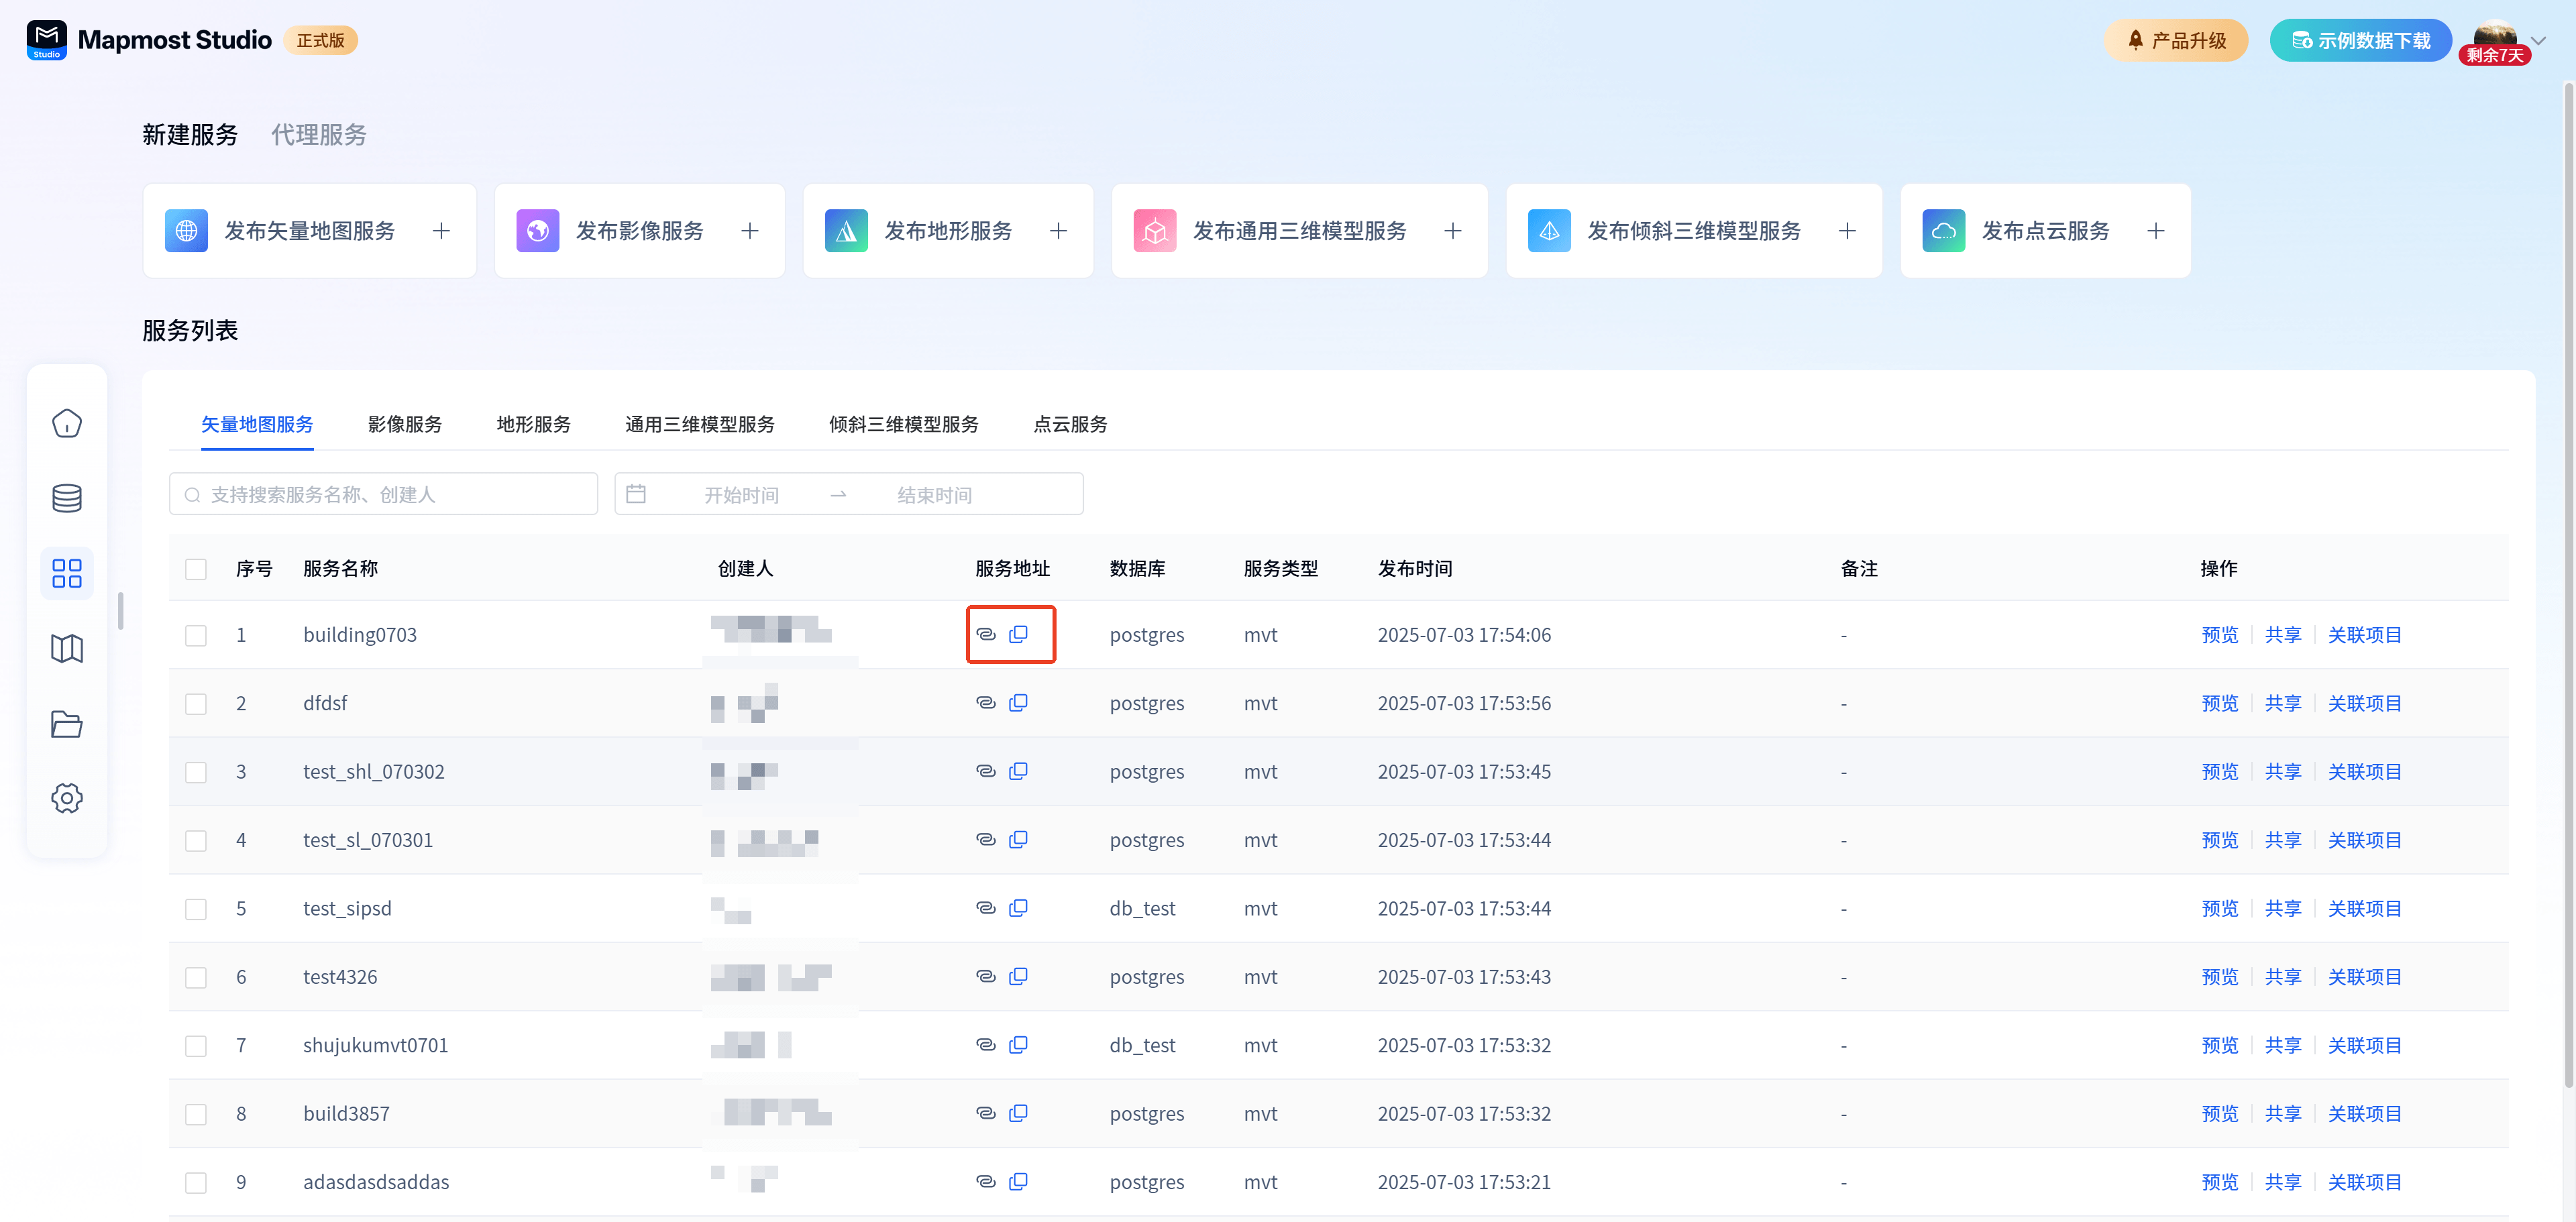Screen dimensions: 2576x1222
Task: Check the box for building0703 row
Action: coord(196,635)
